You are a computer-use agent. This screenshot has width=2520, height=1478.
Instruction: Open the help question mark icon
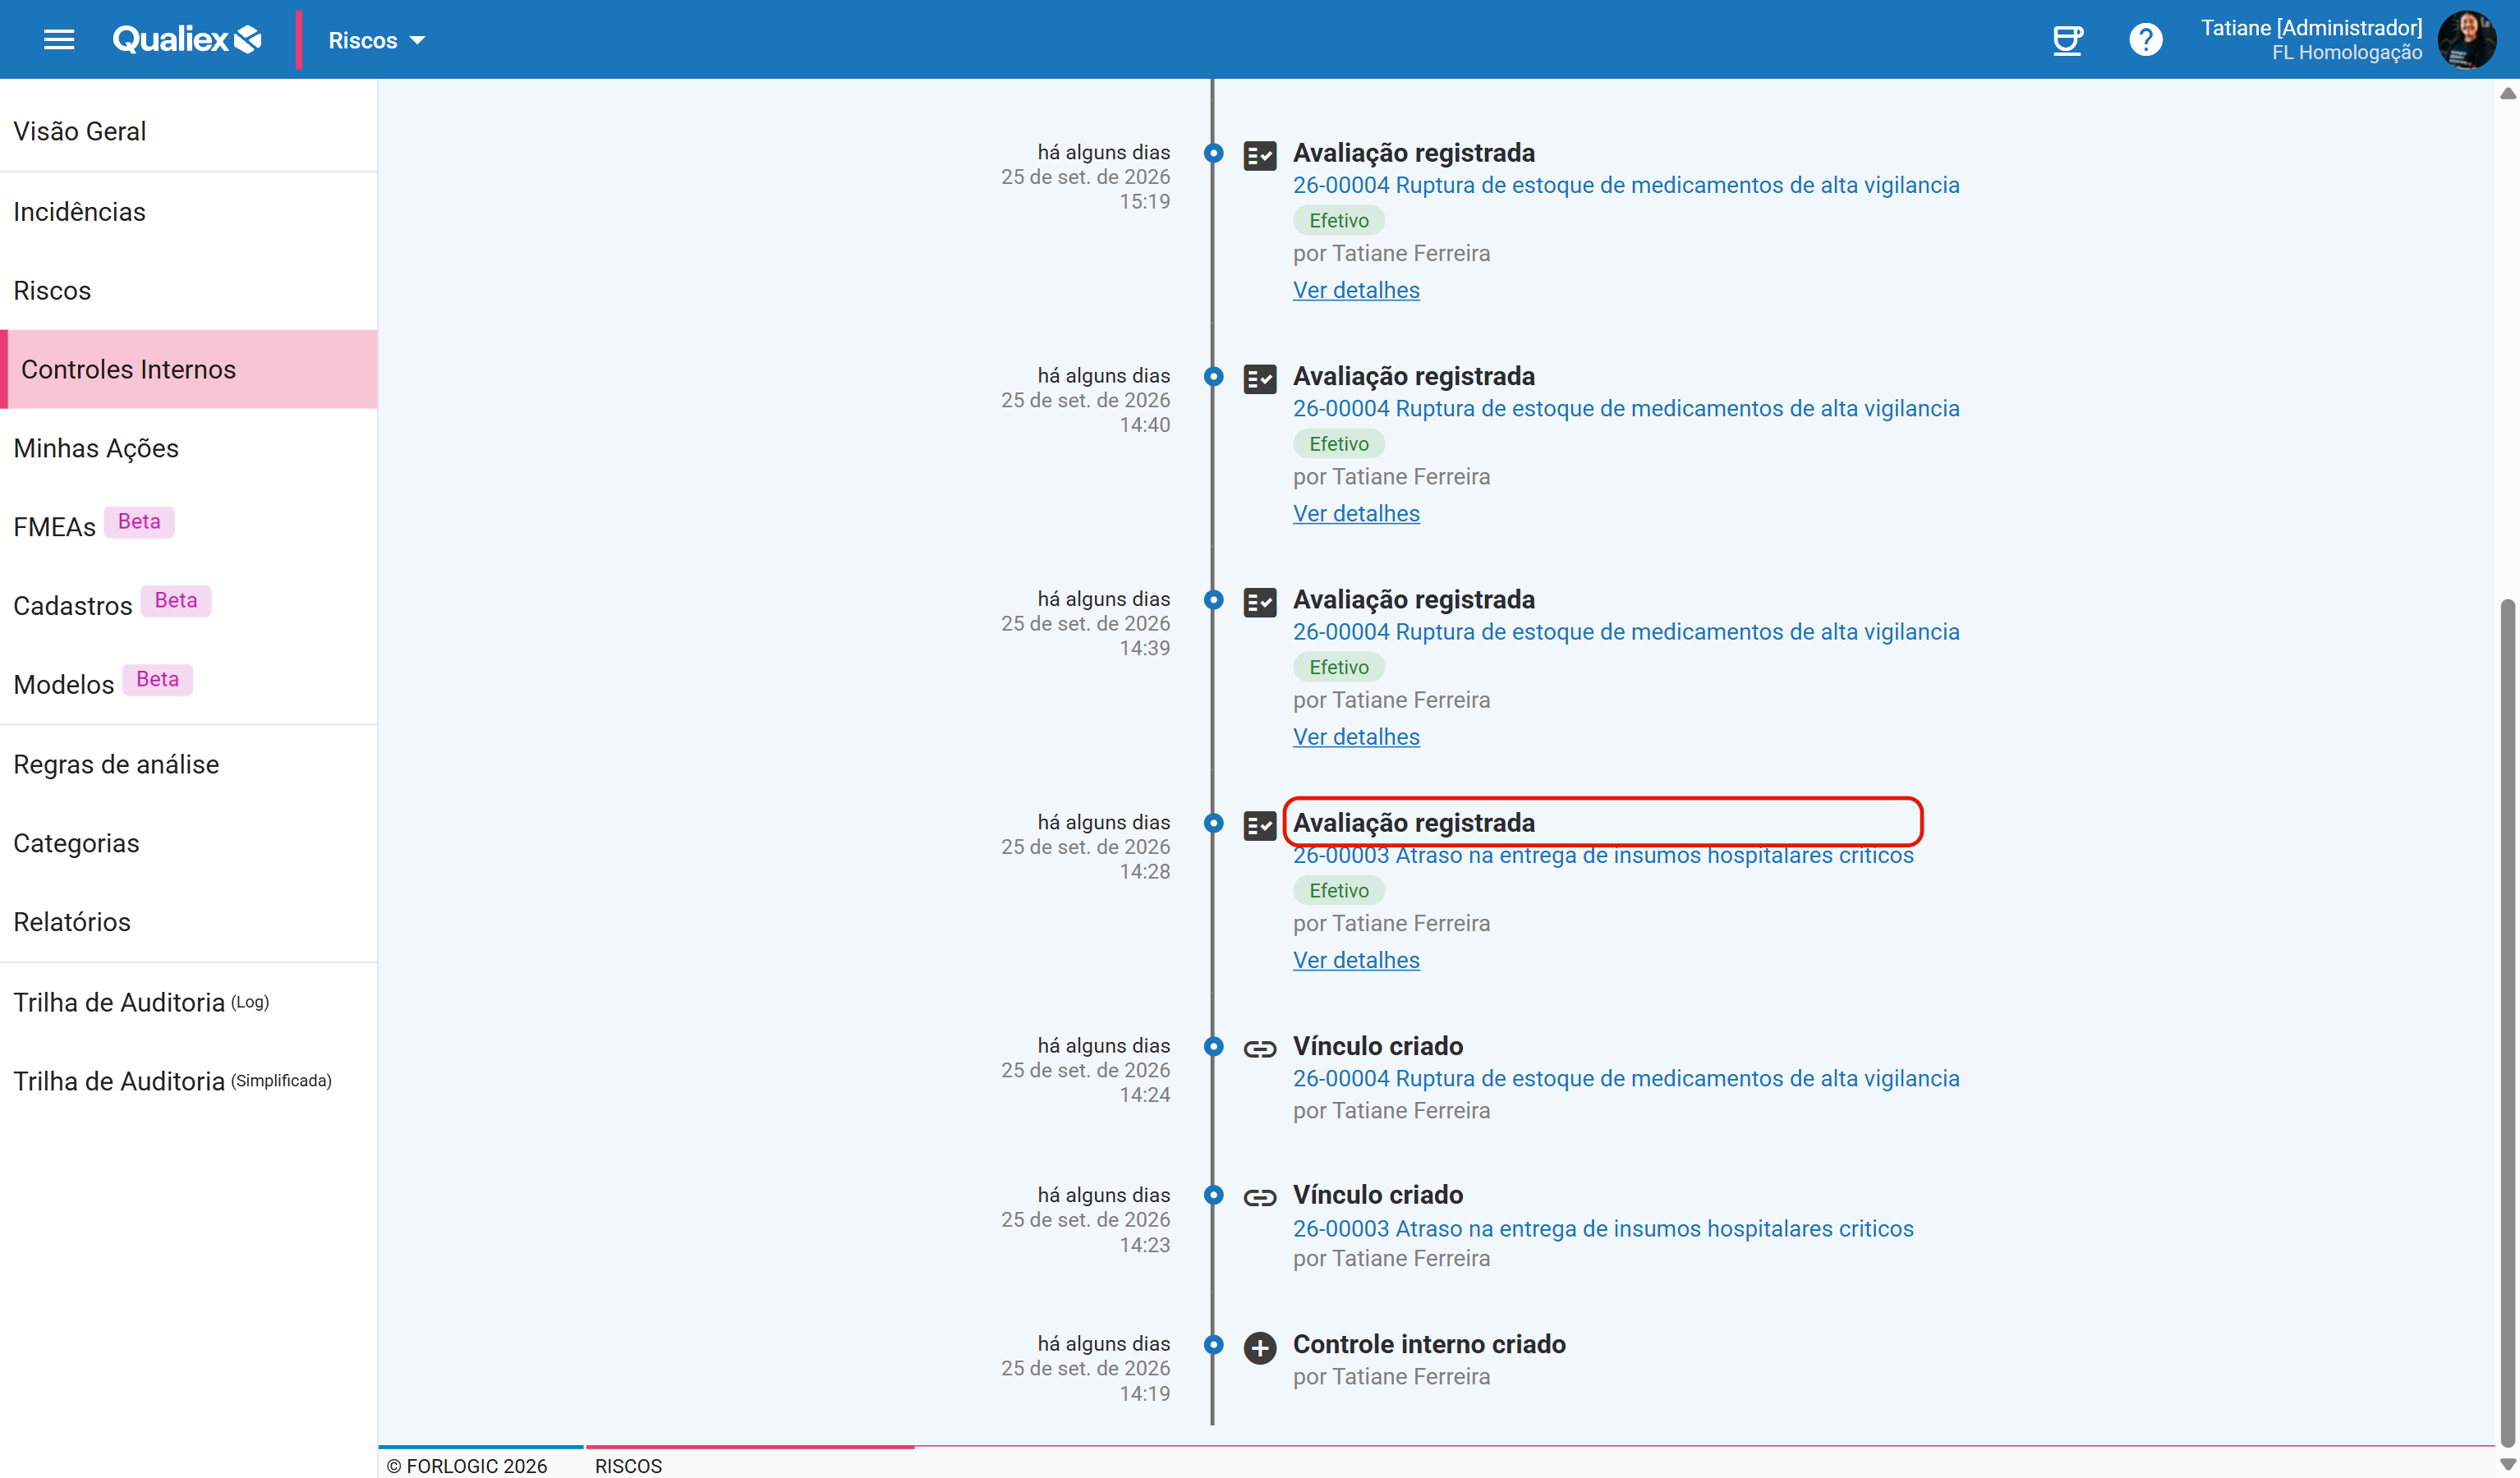point(2145,40)
